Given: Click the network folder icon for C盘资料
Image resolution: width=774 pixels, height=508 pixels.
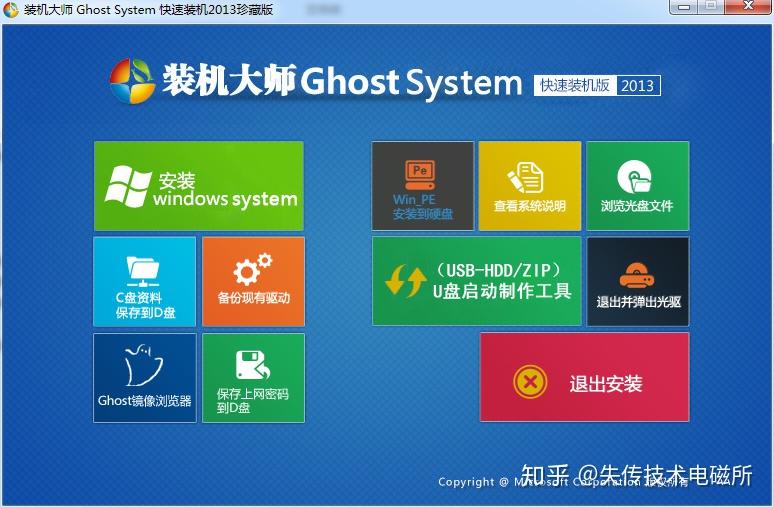Looking at the screenshot, I should coord(143,271).
